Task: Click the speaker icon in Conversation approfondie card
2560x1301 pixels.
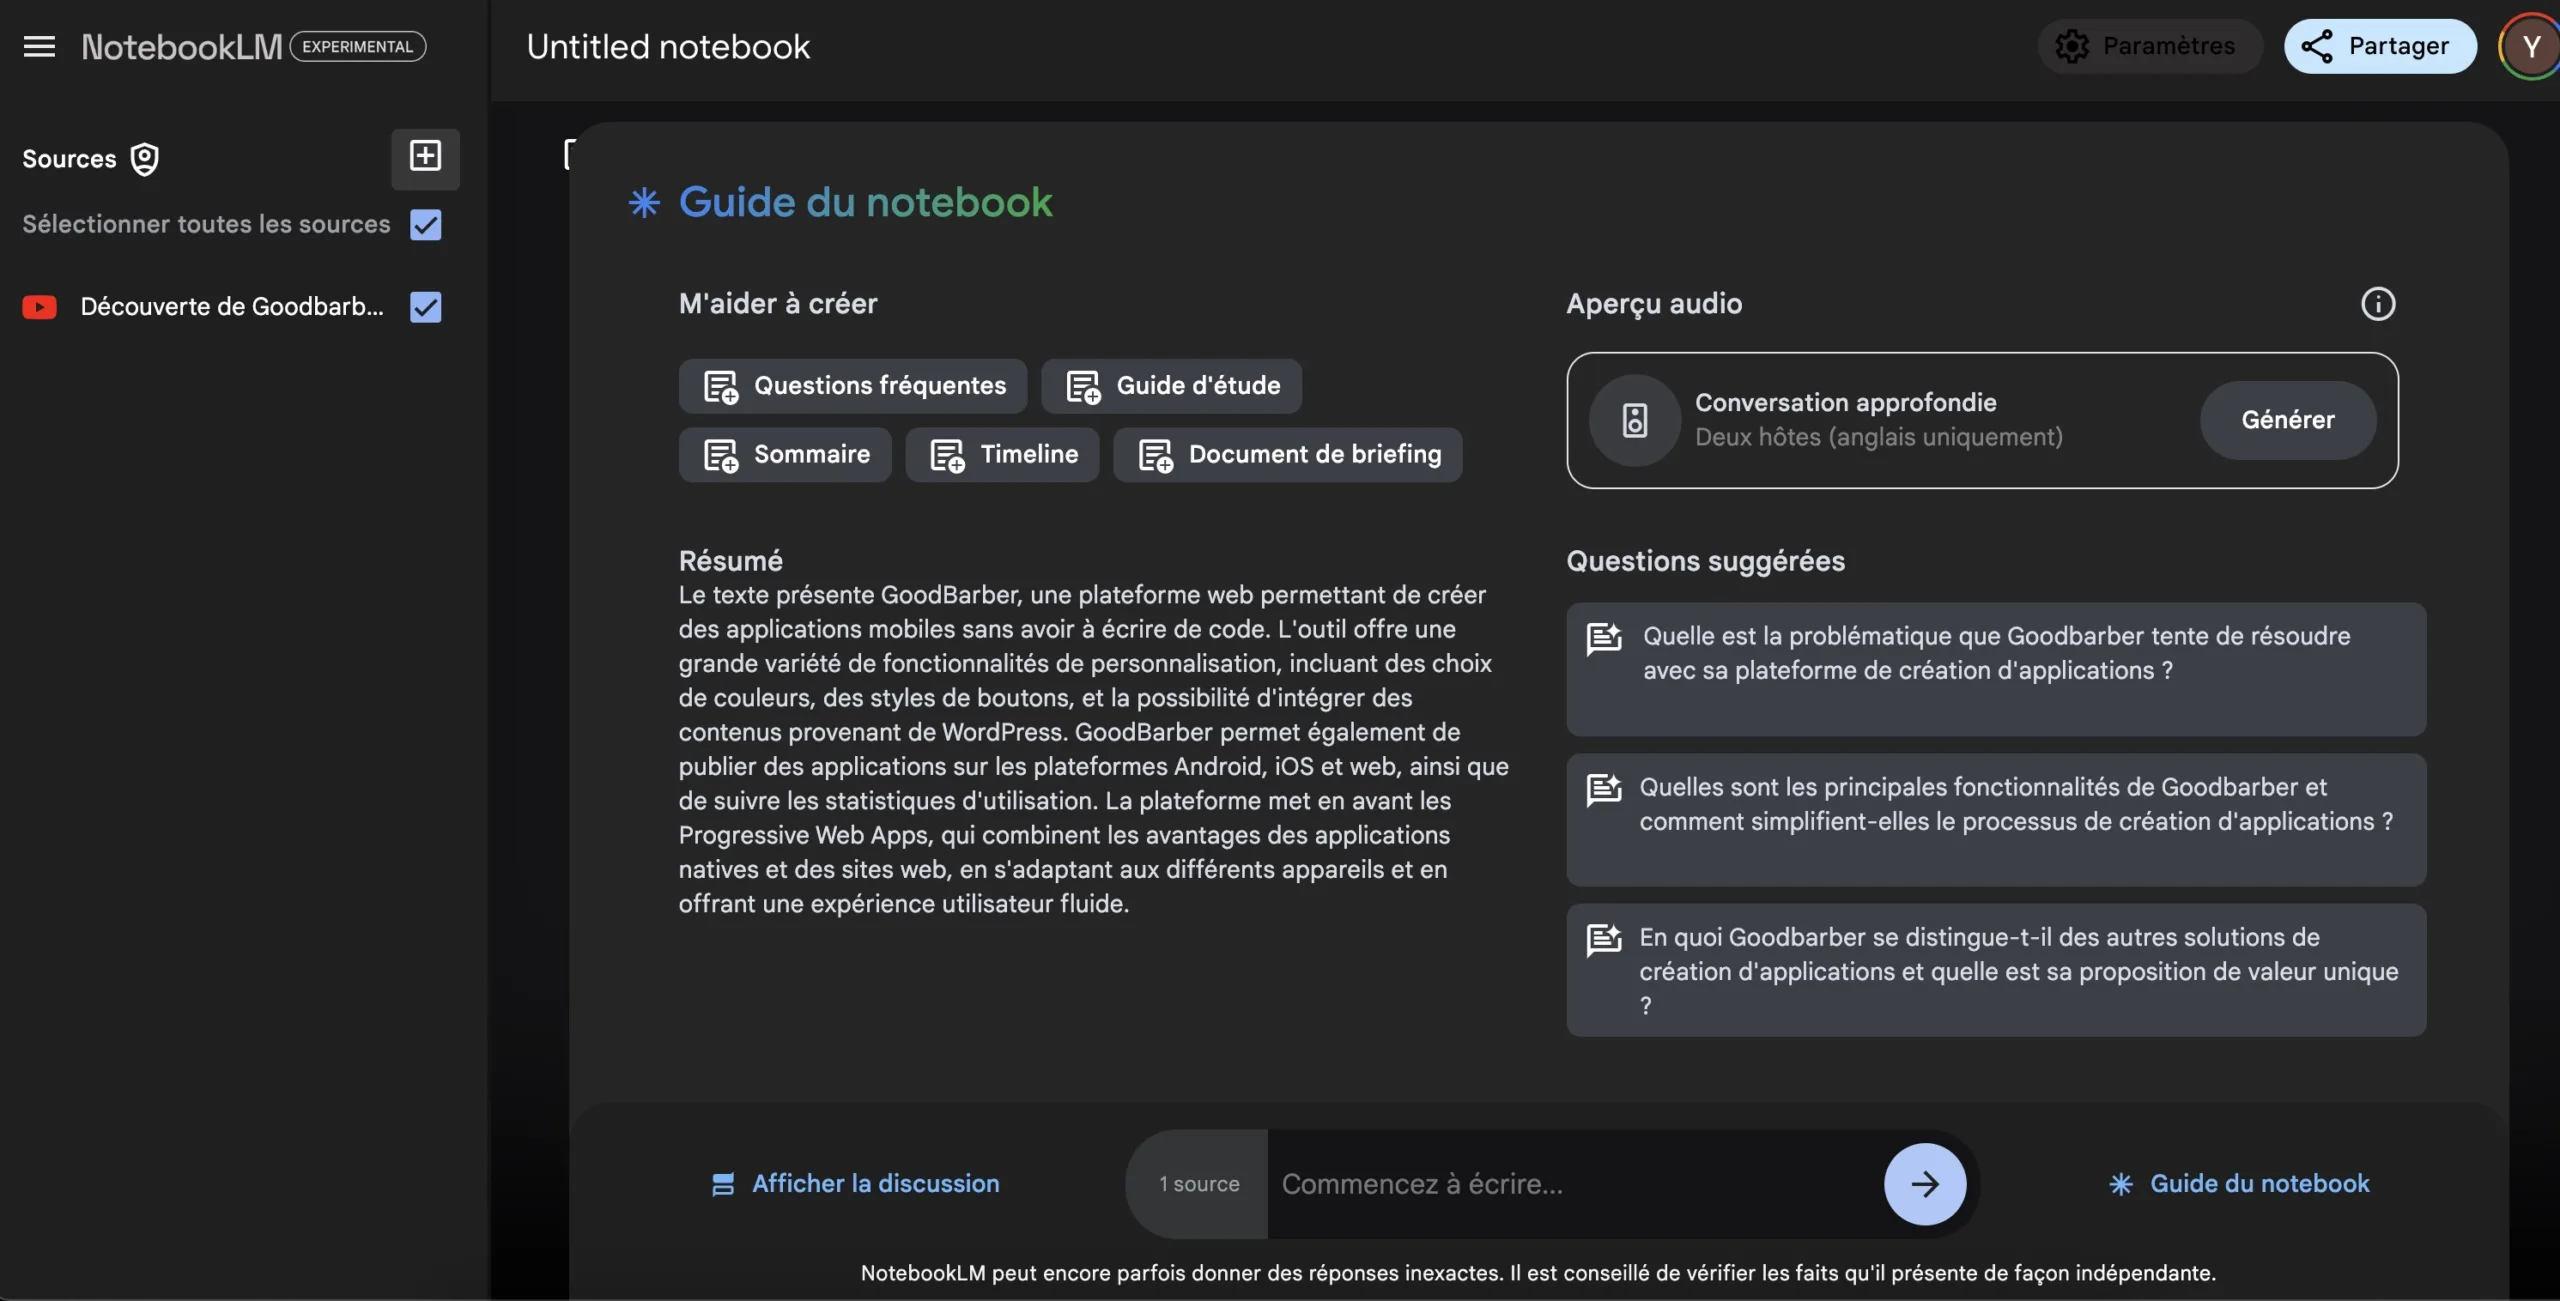Action: coord(1635,420)
